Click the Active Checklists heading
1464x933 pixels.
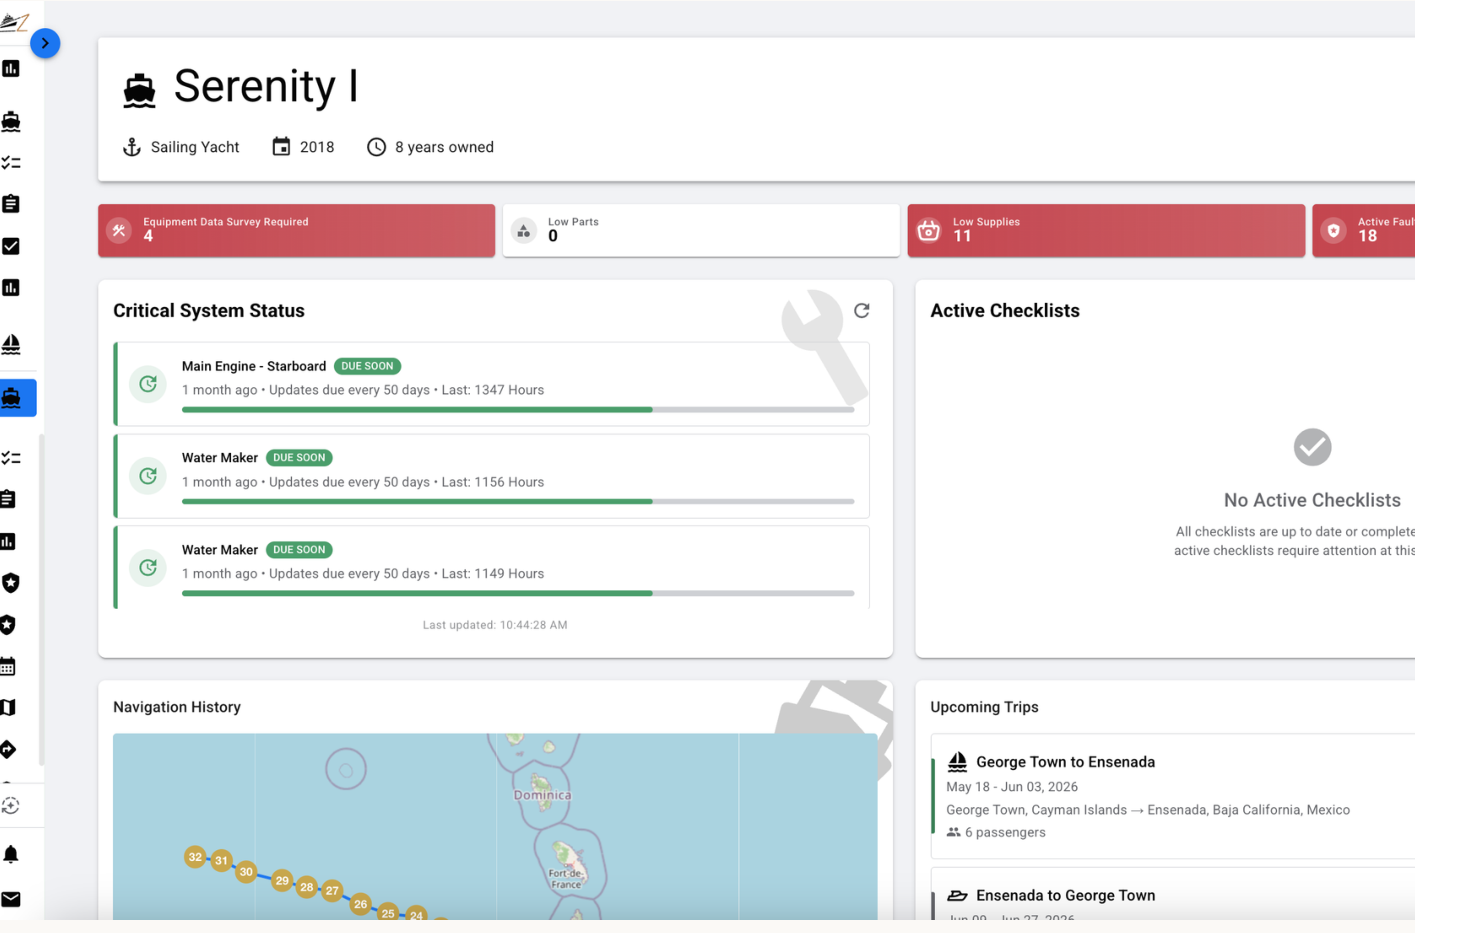tap(1005, 311)
